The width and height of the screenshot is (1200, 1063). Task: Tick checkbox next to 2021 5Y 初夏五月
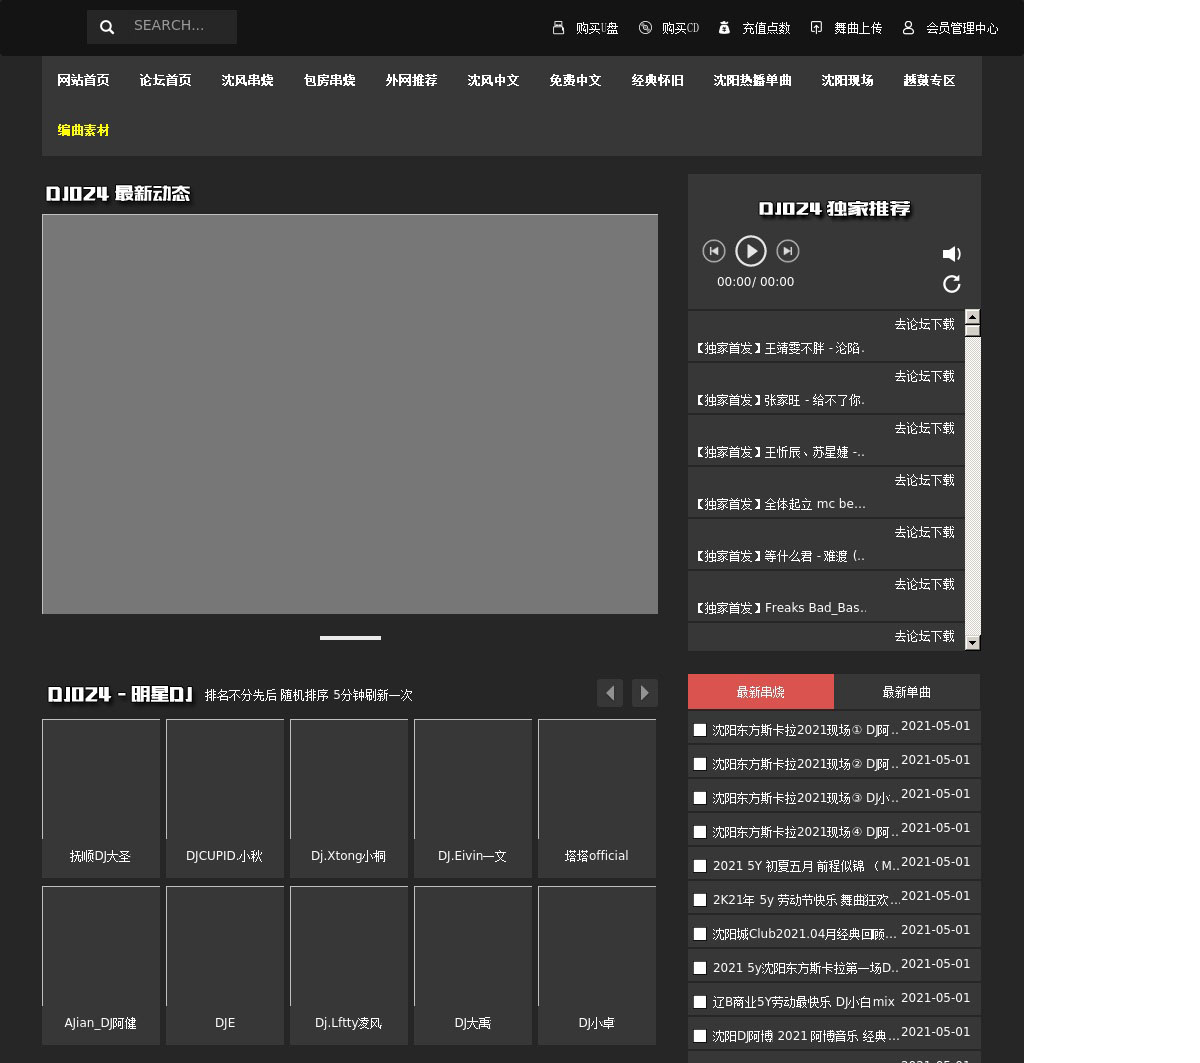(700, 866)
